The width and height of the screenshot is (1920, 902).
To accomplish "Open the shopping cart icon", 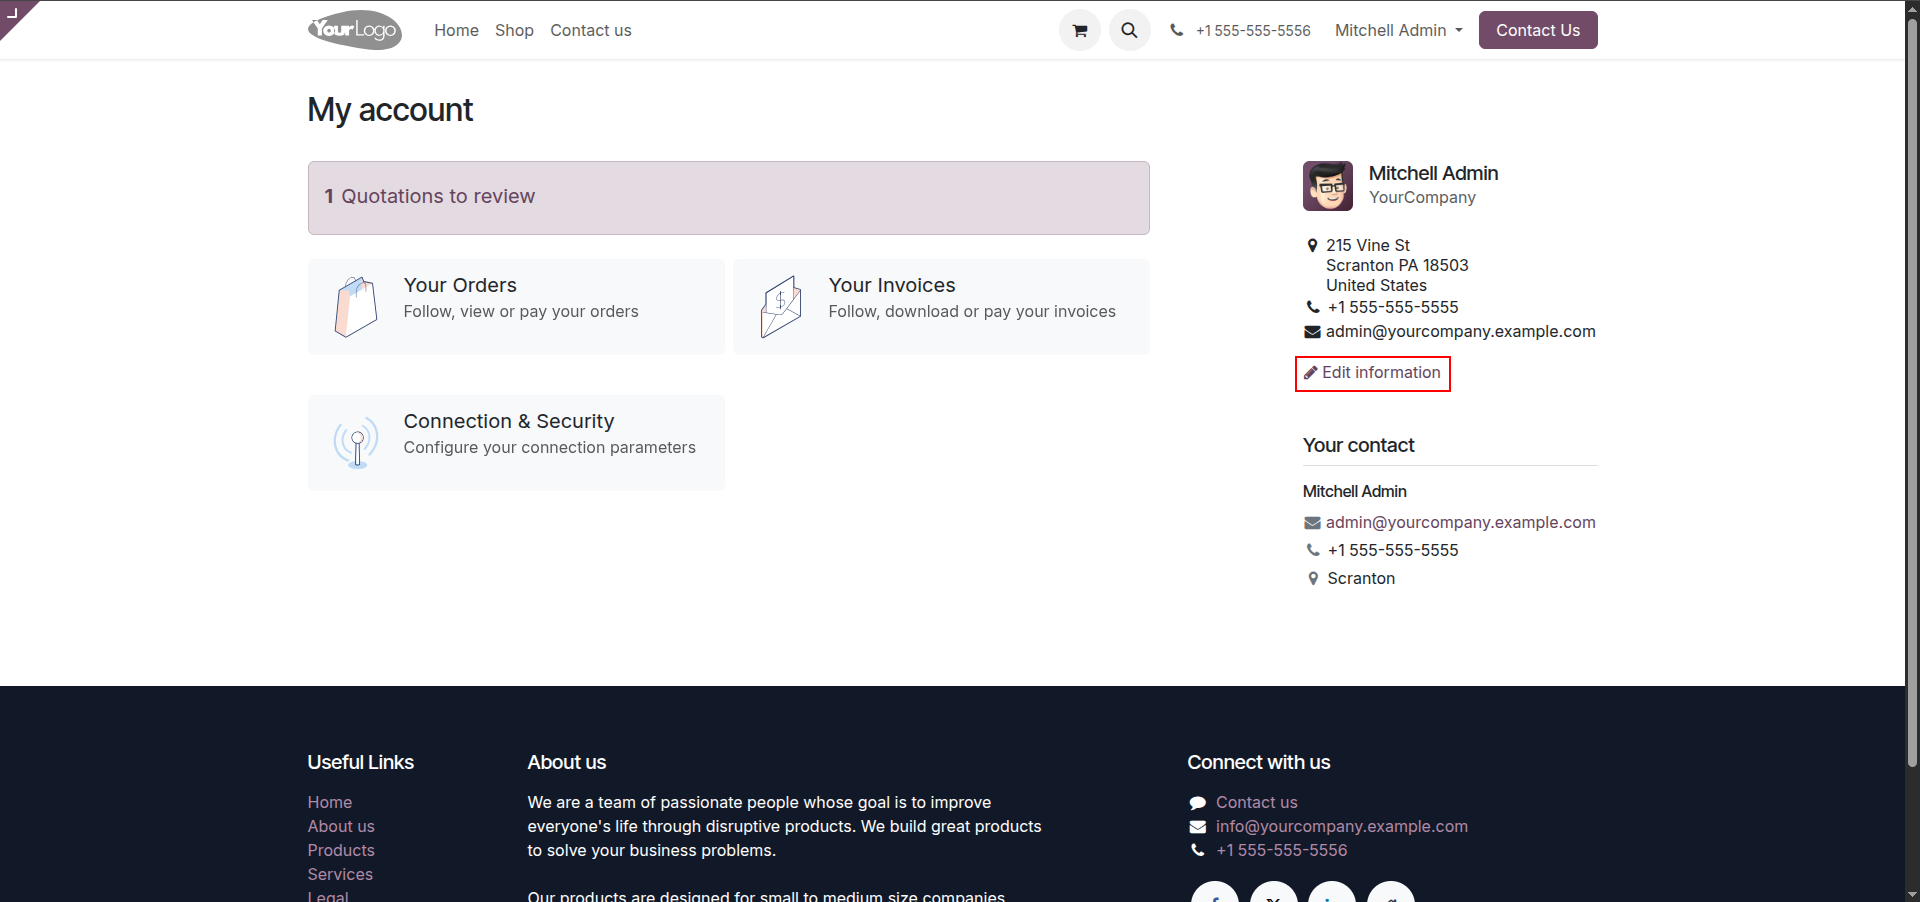I will pyautogui.click(x=1080, y=30).
